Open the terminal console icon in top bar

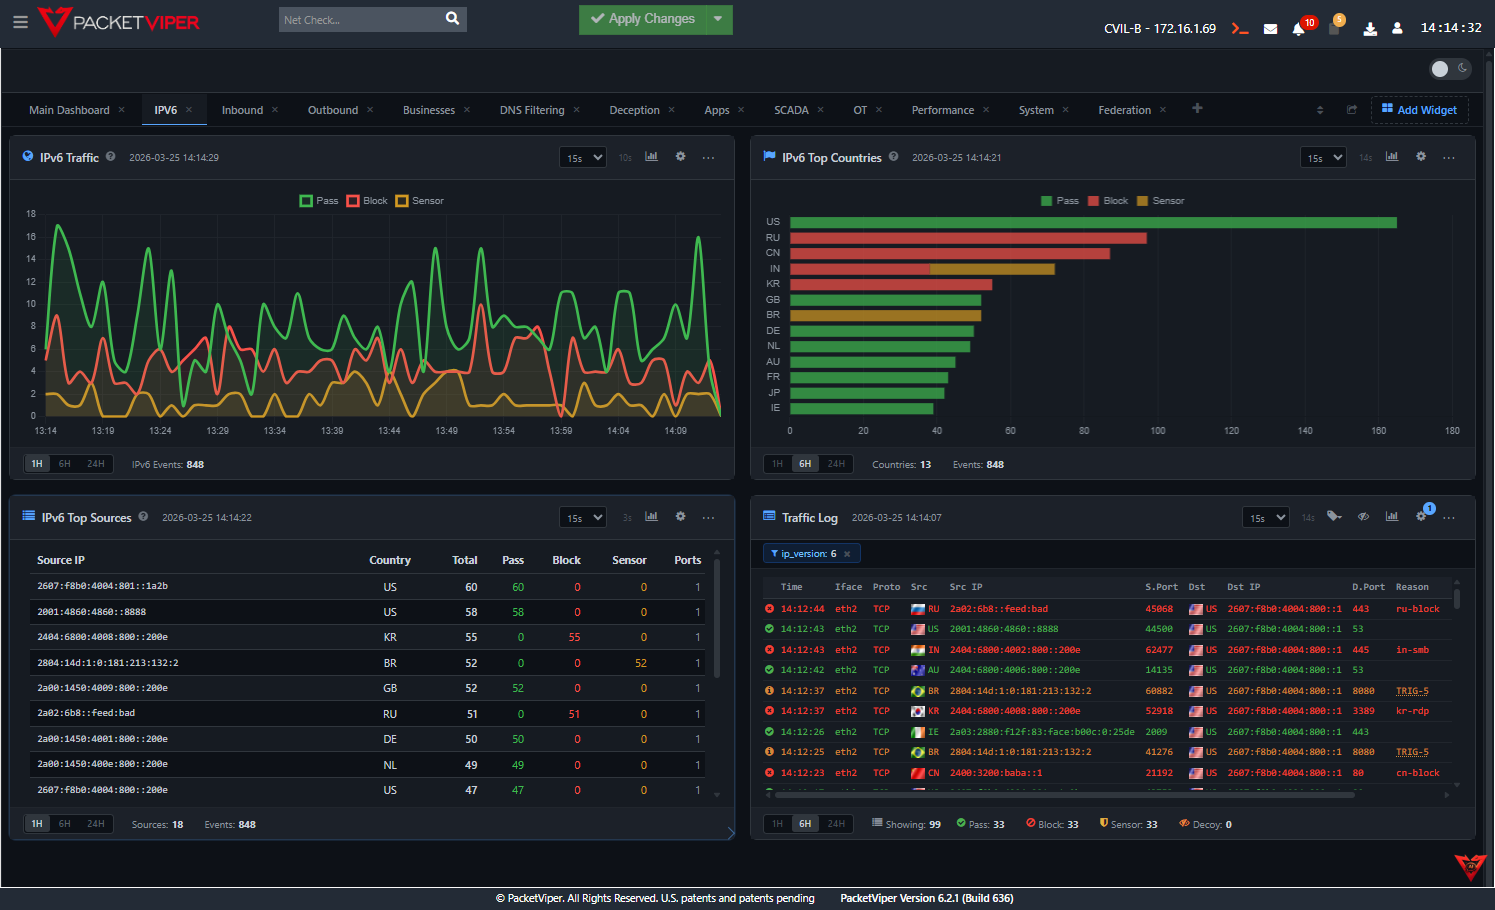(x=1240, y=28)
